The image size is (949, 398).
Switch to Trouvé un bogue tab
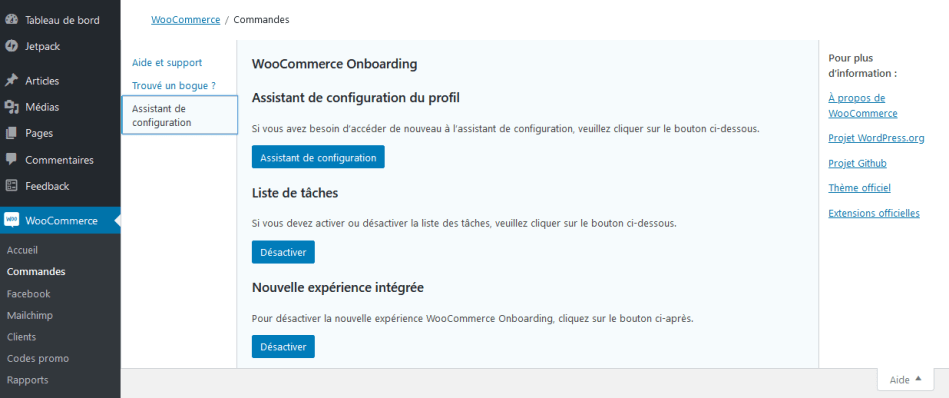point(174,86)
